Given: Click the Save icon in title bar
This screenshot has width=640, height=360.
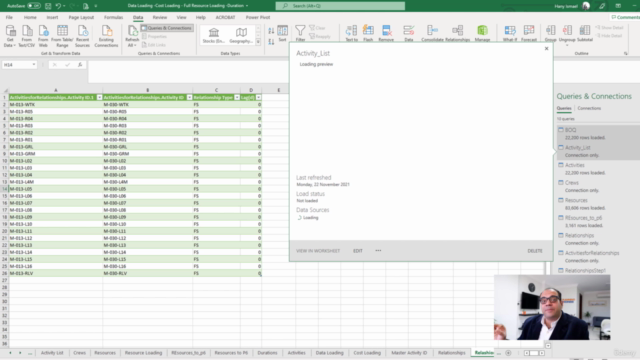Looking at the screenshot, I should (48, 6).
